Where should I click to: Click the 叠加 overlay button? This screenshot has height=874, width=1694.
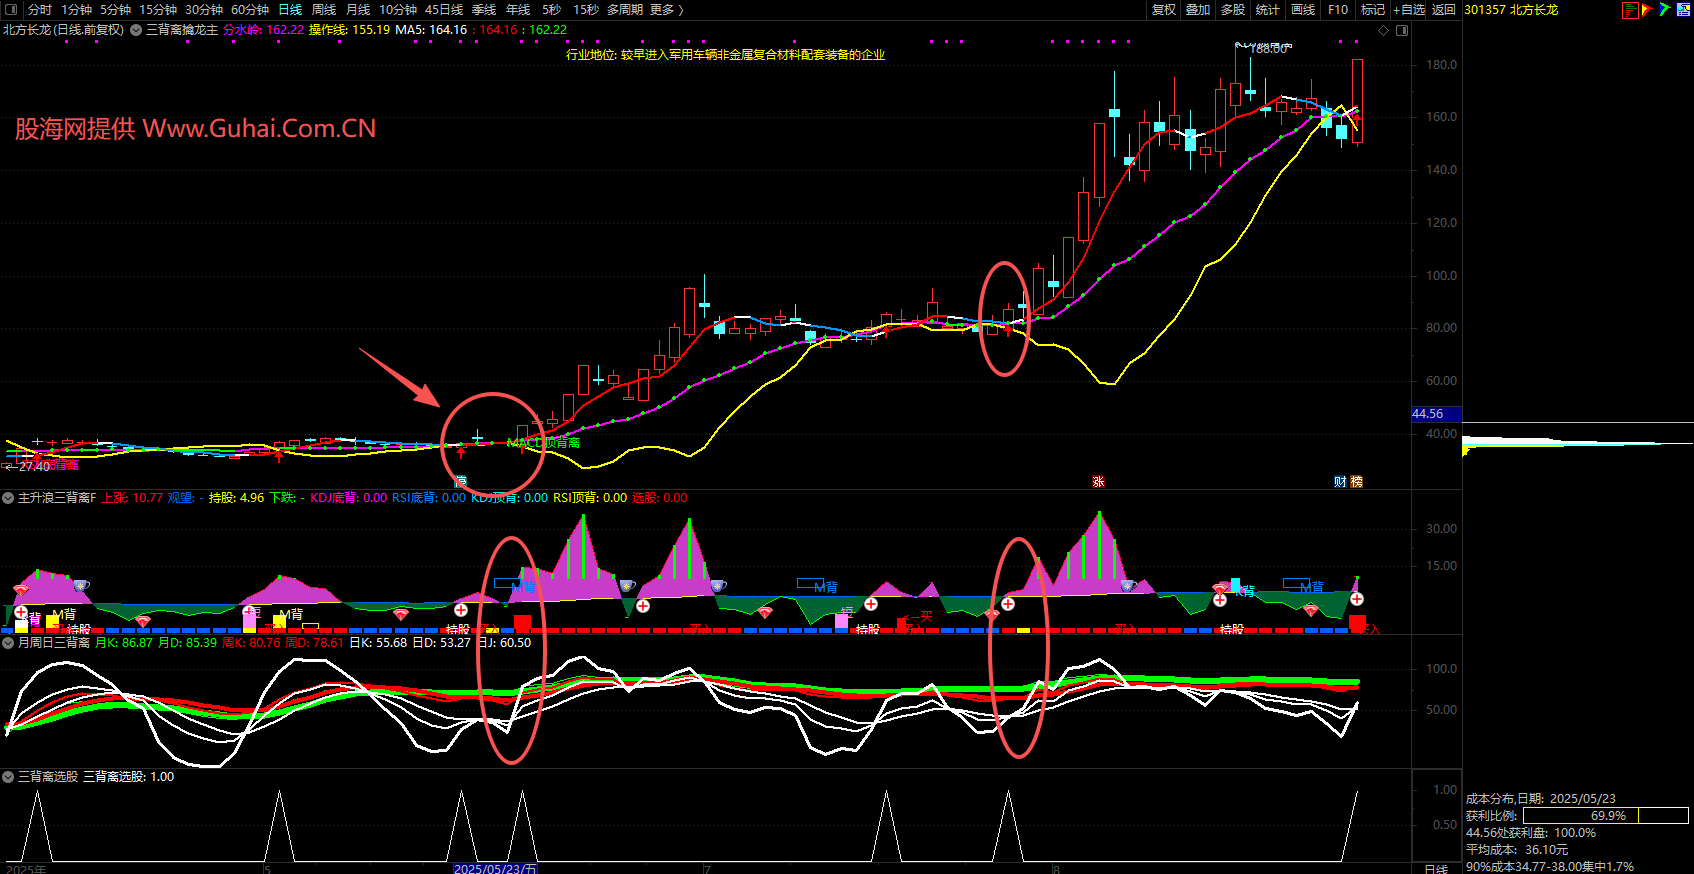(x=1198, y=9)
